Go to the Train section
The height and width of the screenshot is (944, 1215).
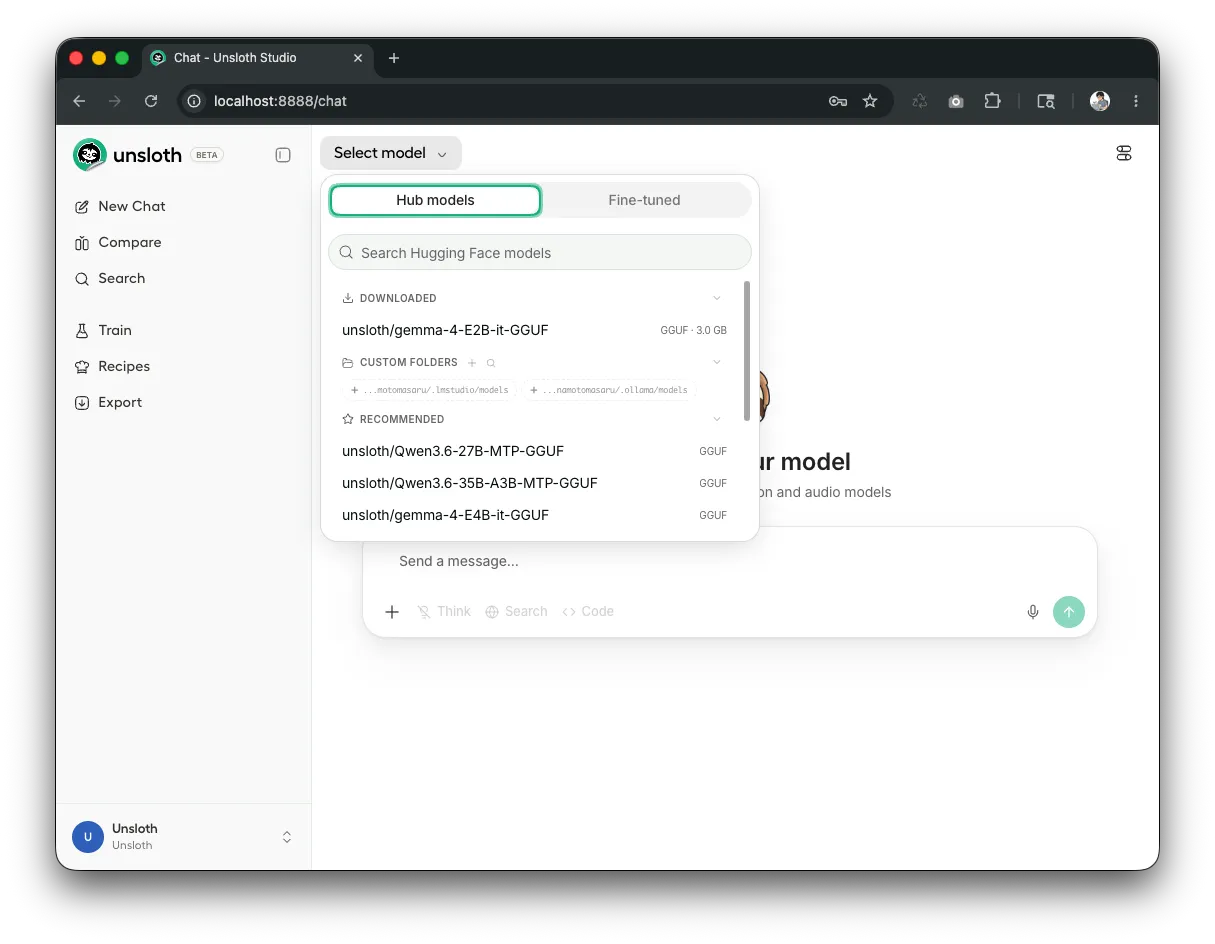point(103,330)
